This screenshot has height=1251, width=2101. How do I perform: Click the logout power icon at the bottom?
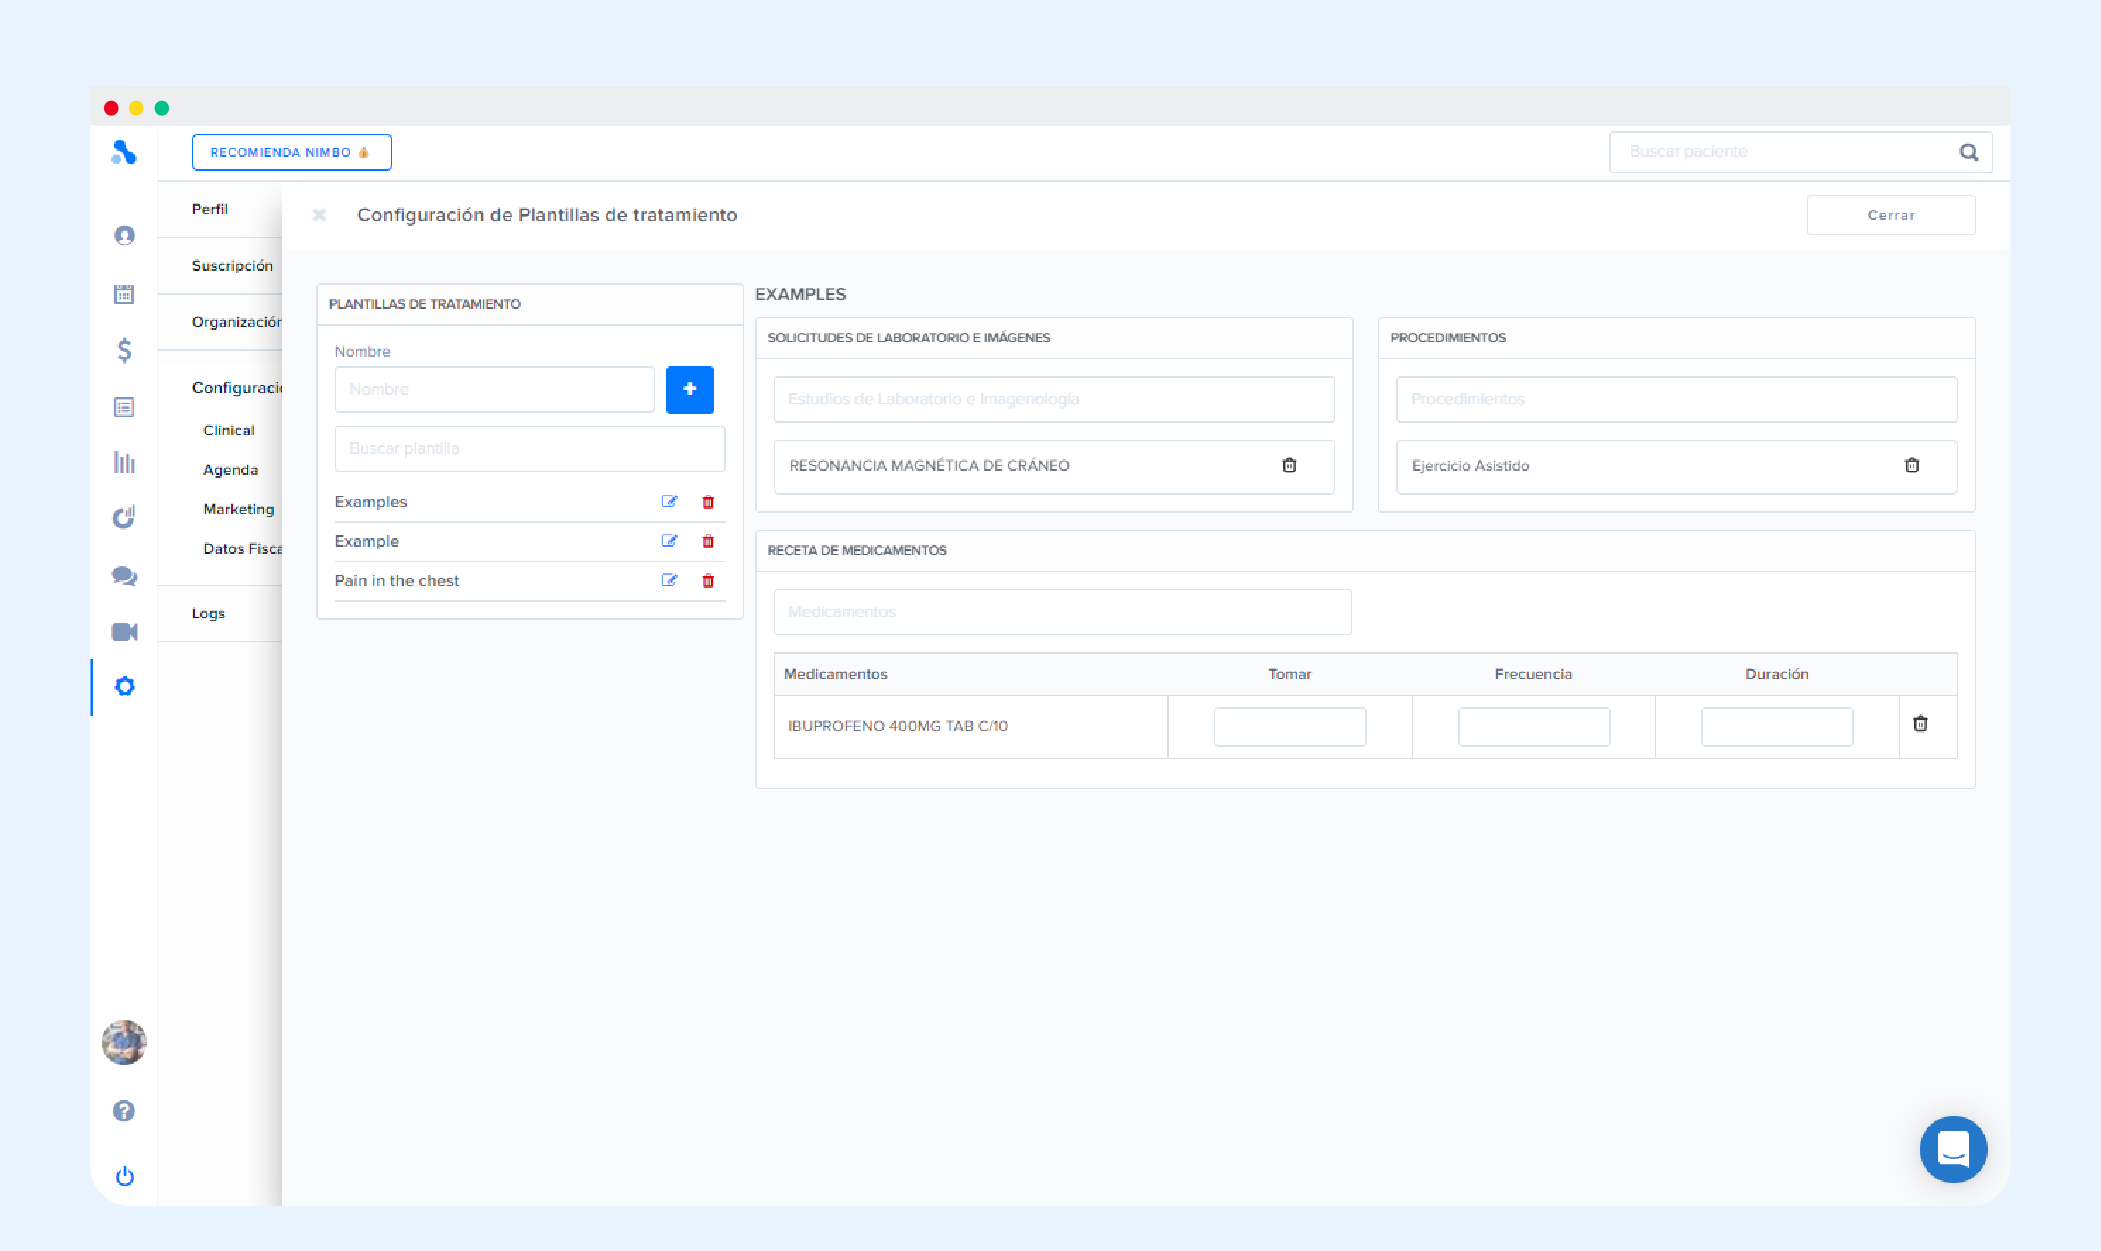point(124,1176)
